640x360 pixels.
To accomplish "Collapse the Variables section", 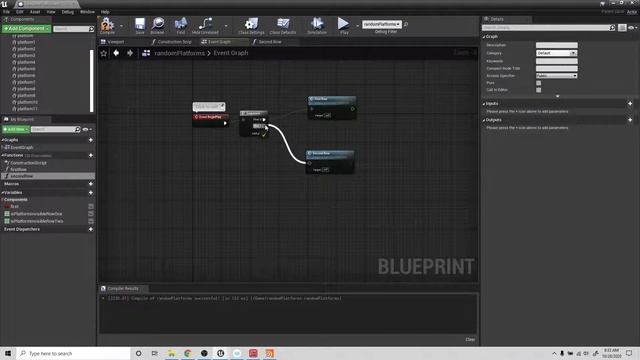I will (3, 193).
